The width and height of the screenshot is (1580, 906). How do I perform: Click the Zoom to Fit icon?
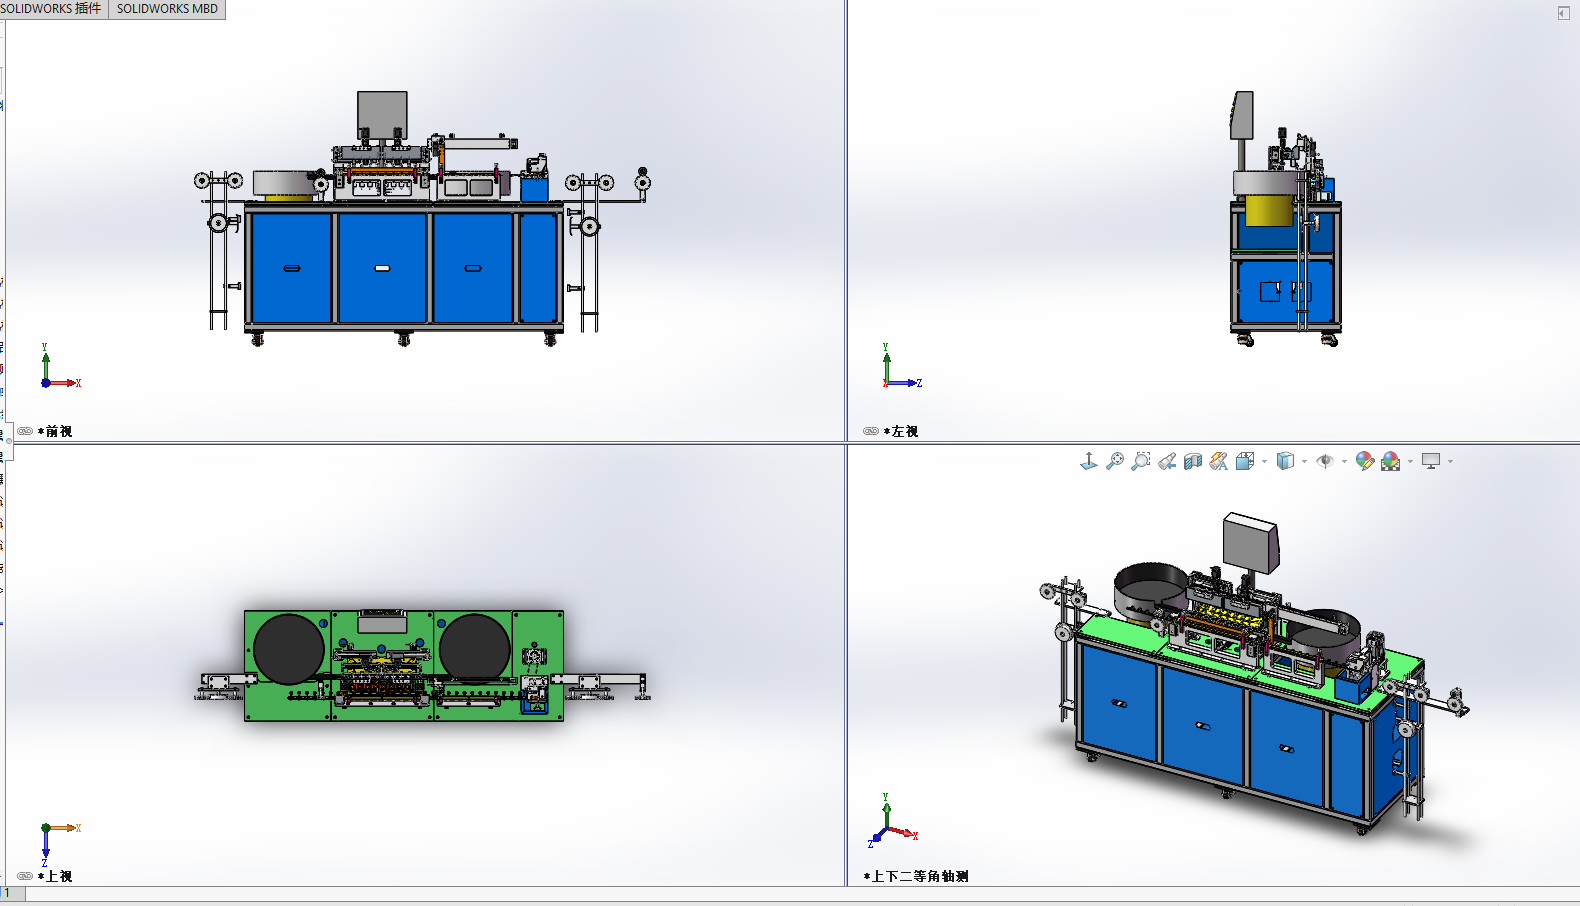point(1115,461)
